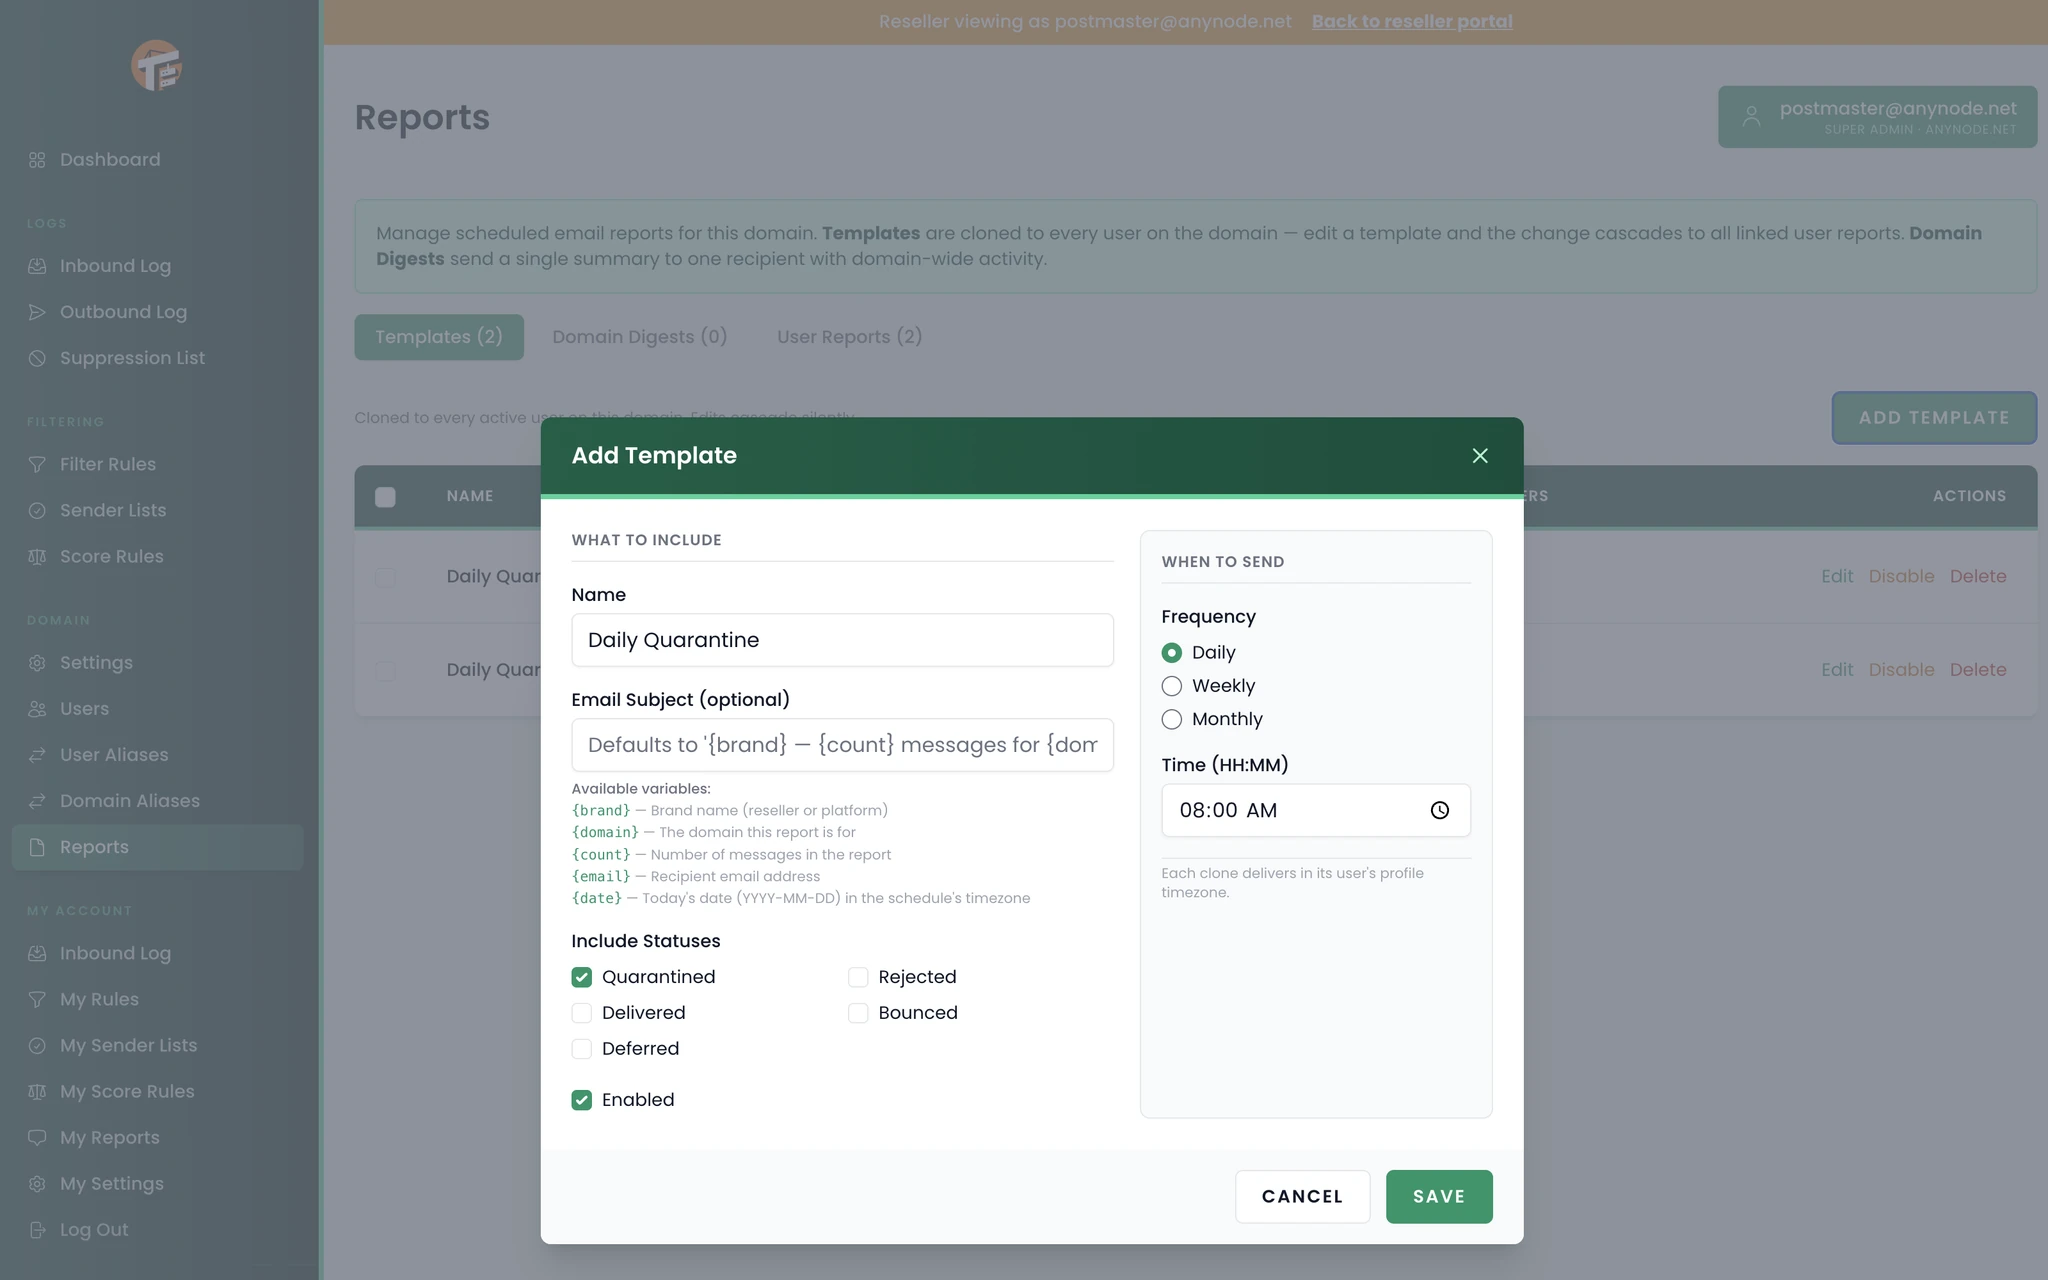Screen dimensions: 2048x1280
Task: Click the Cancel button
Action: (1302, 1196)
